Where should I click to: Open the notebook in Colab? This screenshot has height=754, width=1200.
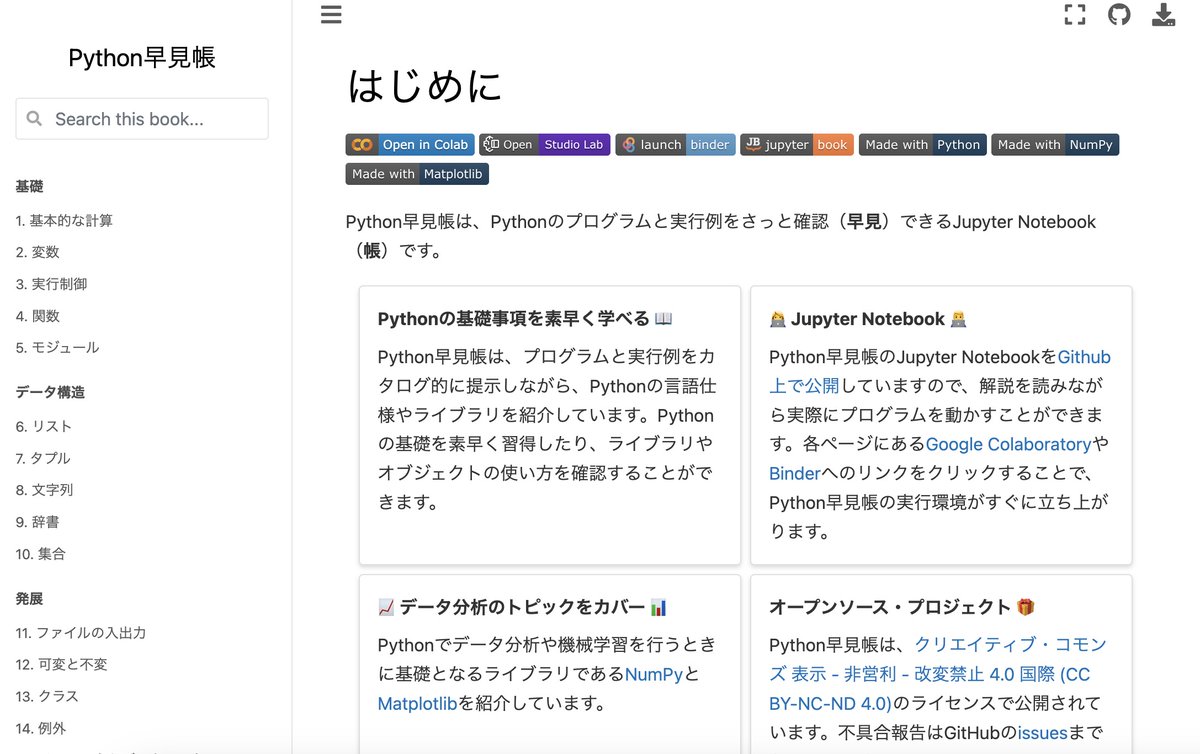pos(410,144)
